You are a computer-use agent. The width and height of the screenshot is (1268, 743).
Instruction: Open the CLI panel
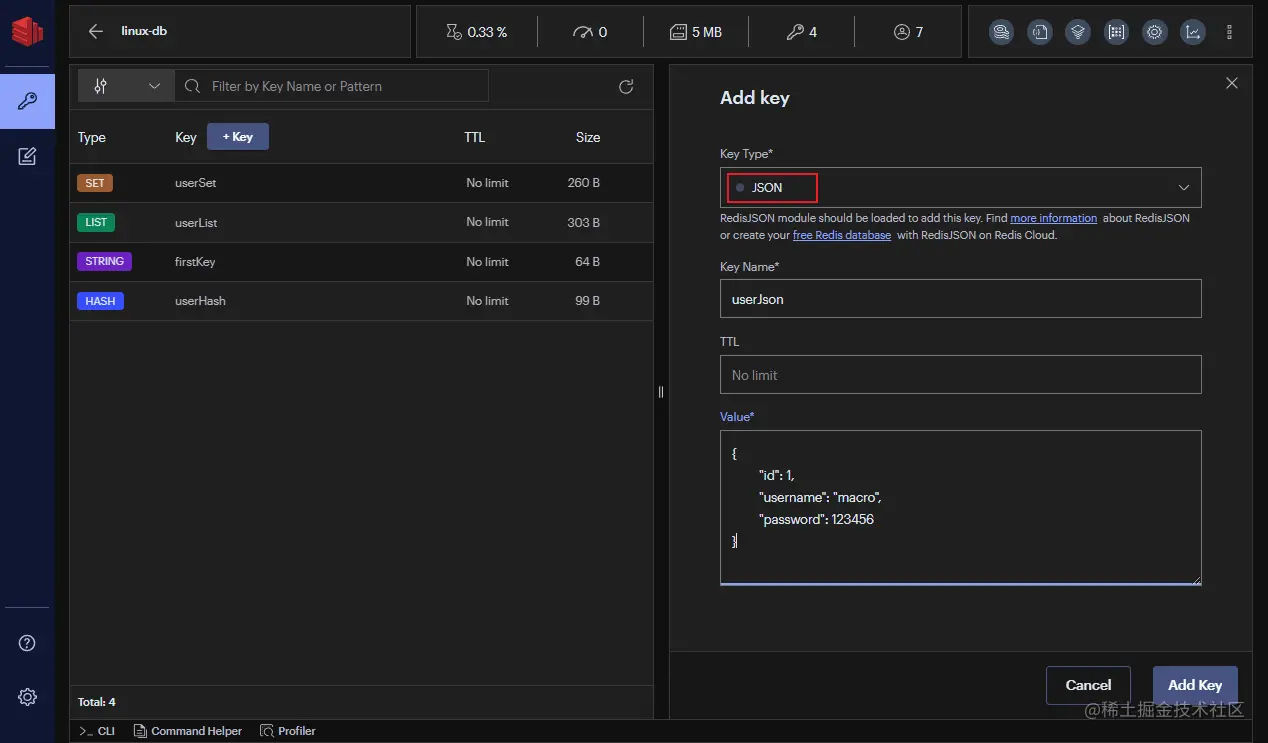click(97, 731)
